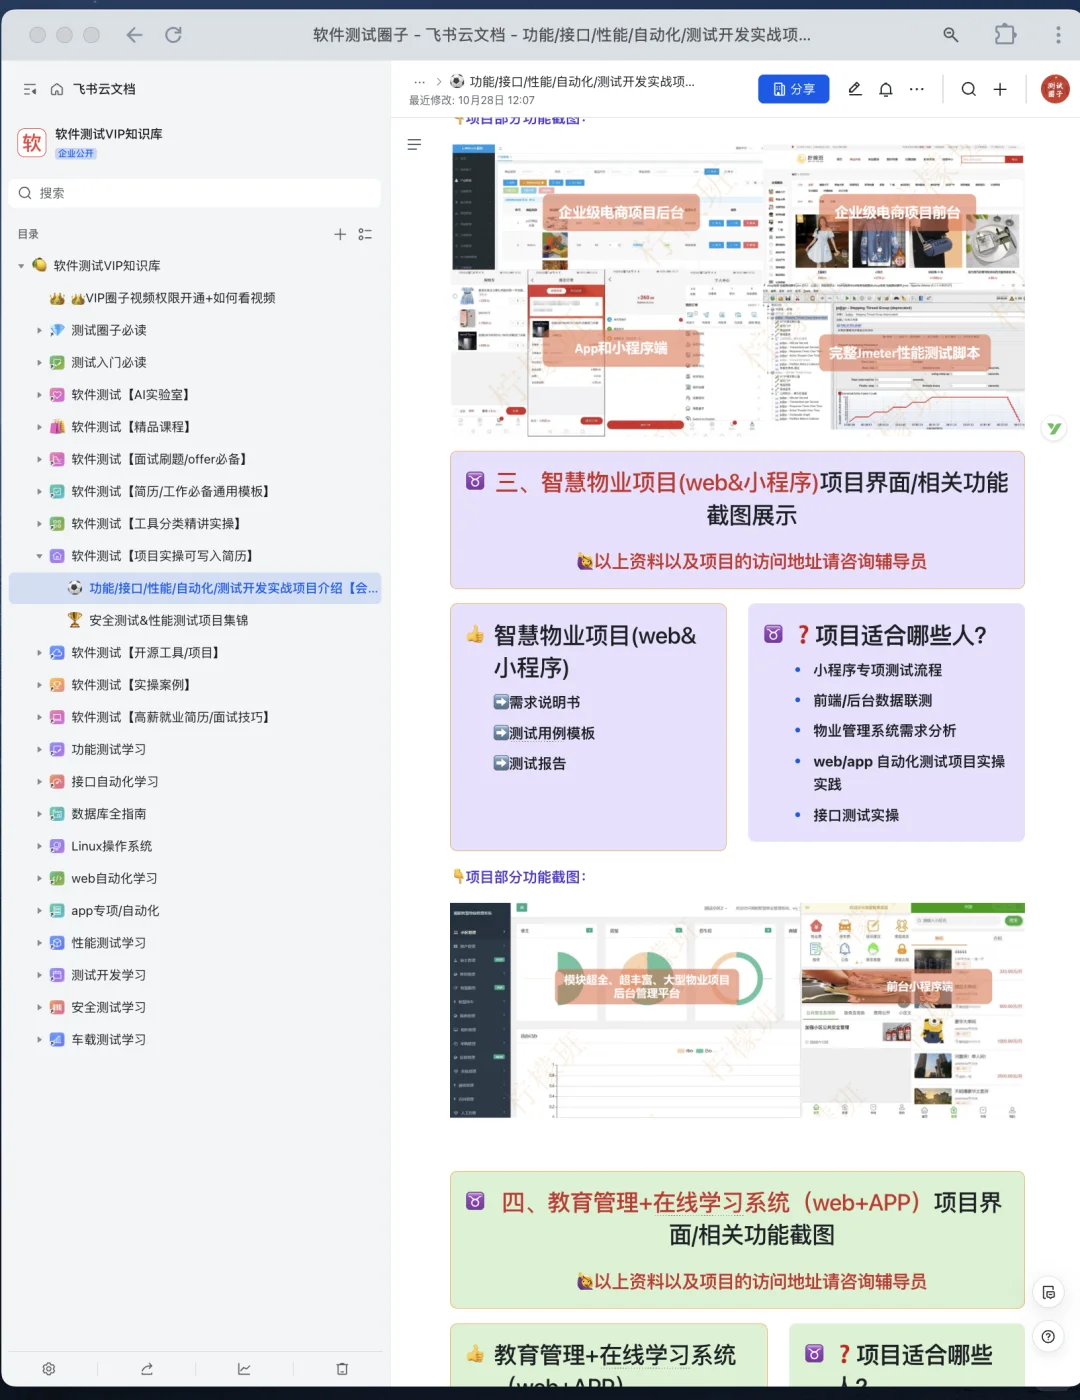Viewport: 1080px width, 1400px height.
Task: Open the trash icon at the bottom toolbar
Action: point(342,1369)
